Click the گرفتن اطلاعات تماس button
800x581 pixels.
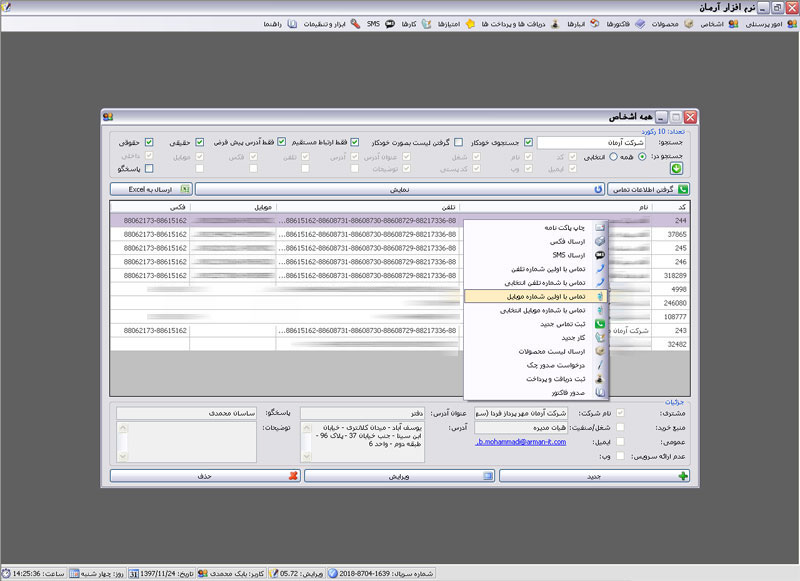coord(648,189)
